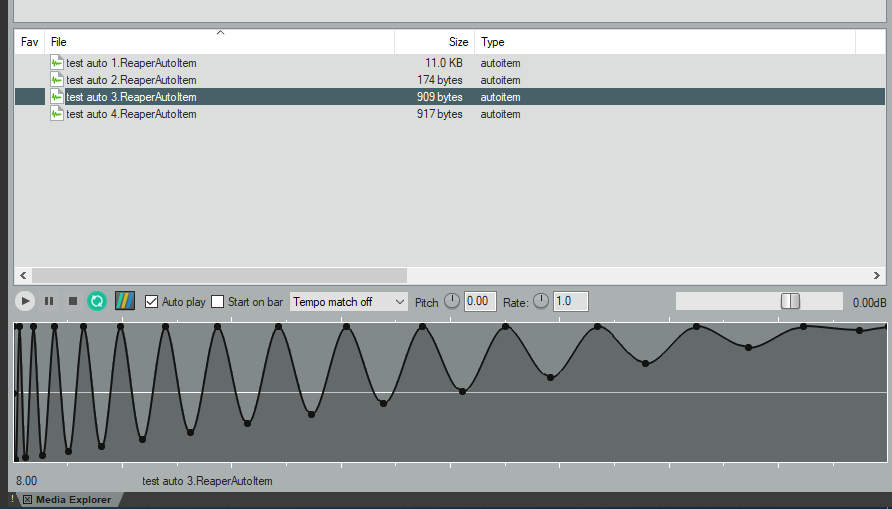Click scroll right arrow of file list
Screen dimensions: 892x509
click(877, 275)
